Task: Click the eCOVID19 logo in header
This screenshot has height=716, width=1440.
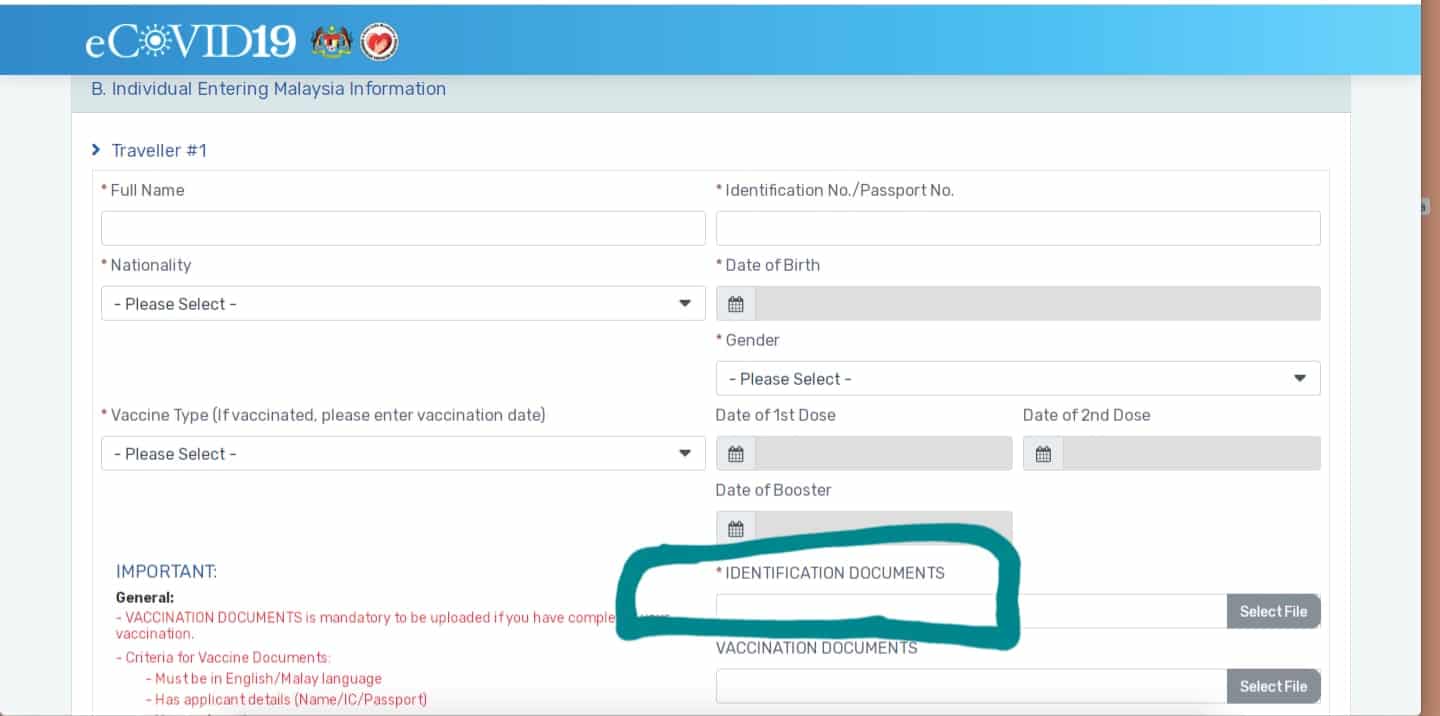Action: [x=190, y=42]
